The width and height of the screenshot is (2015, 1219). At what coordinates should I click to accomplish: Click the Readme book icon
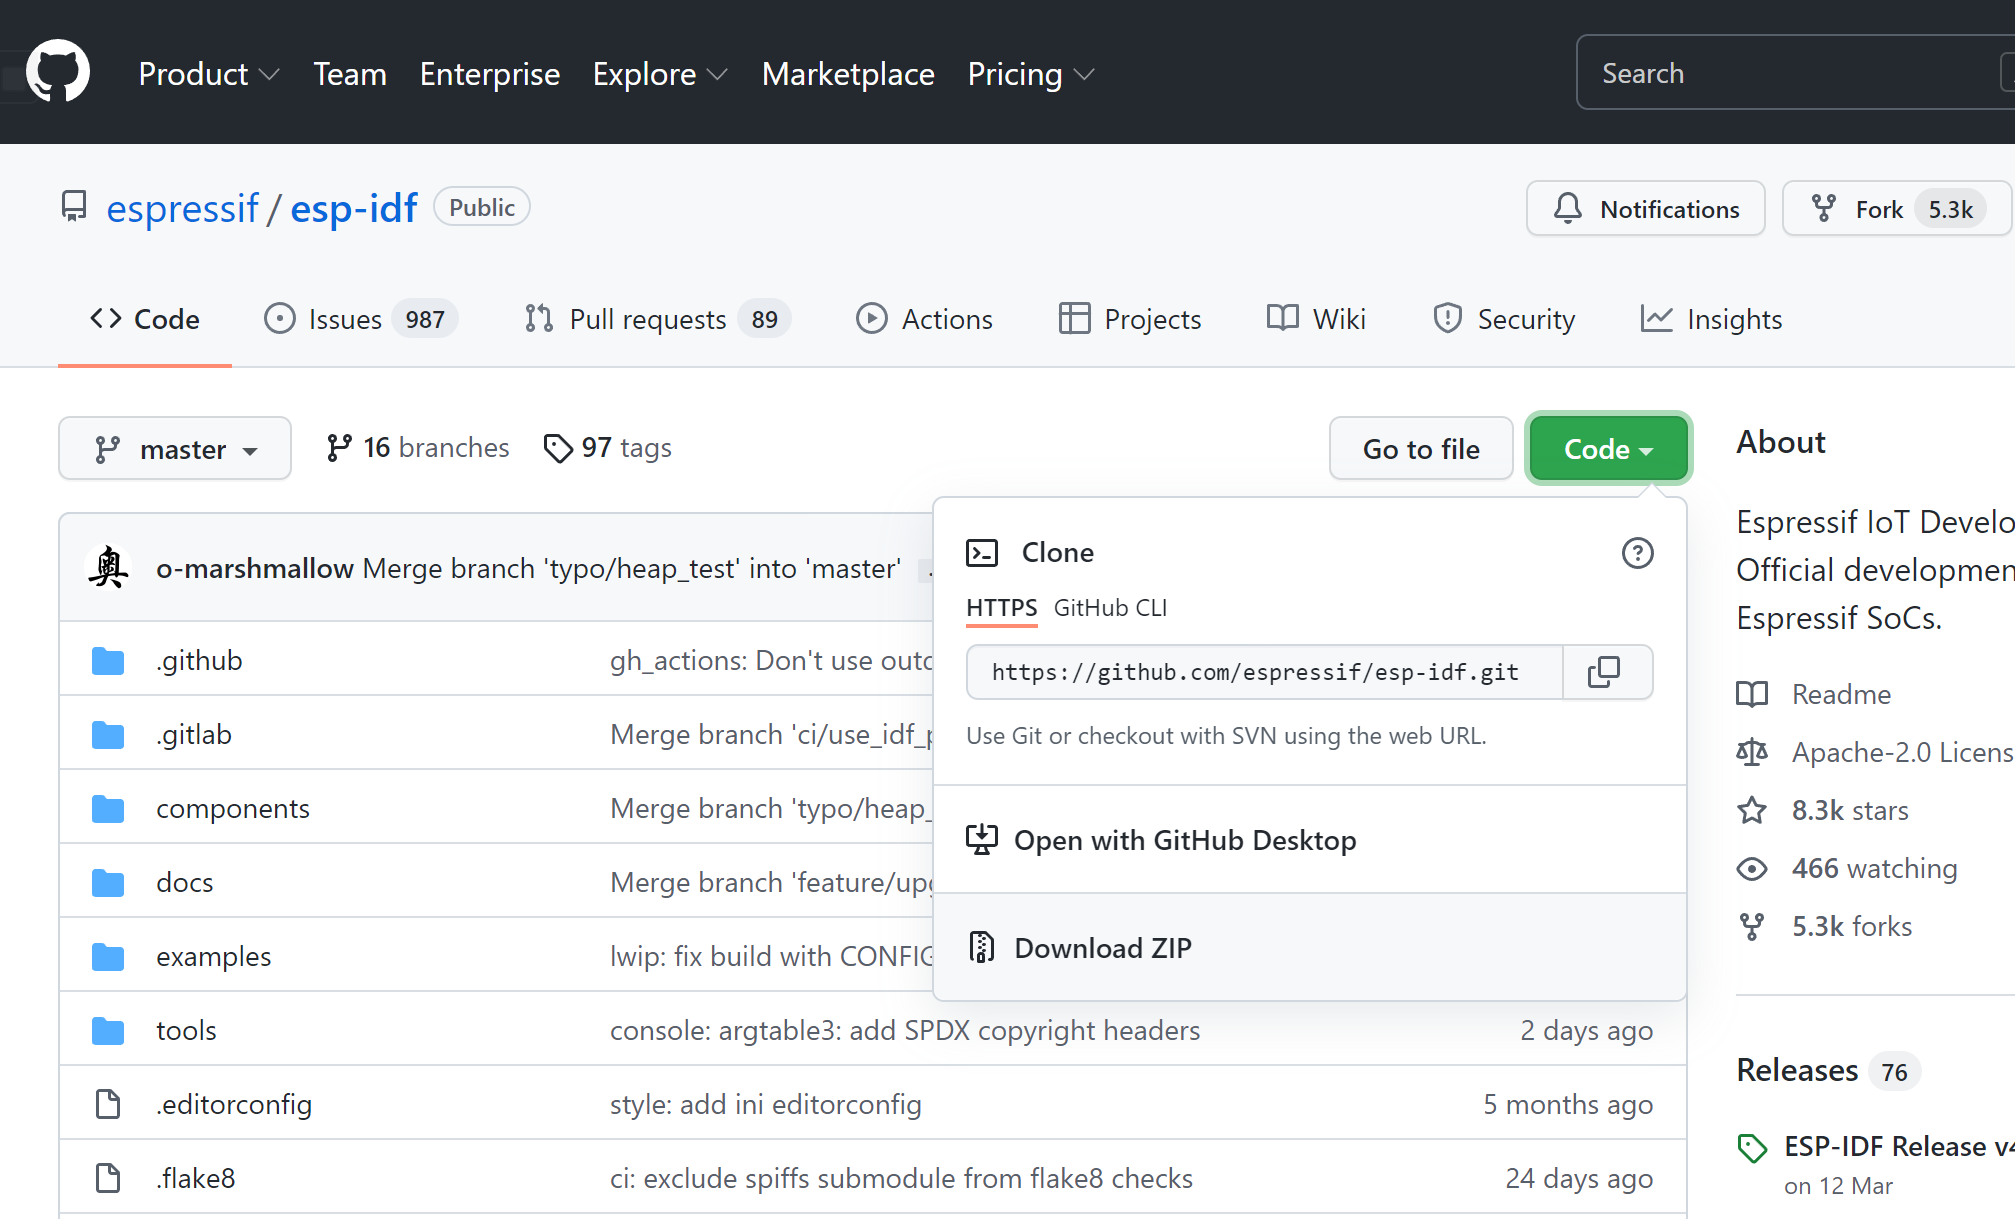tap(1752, 694)
